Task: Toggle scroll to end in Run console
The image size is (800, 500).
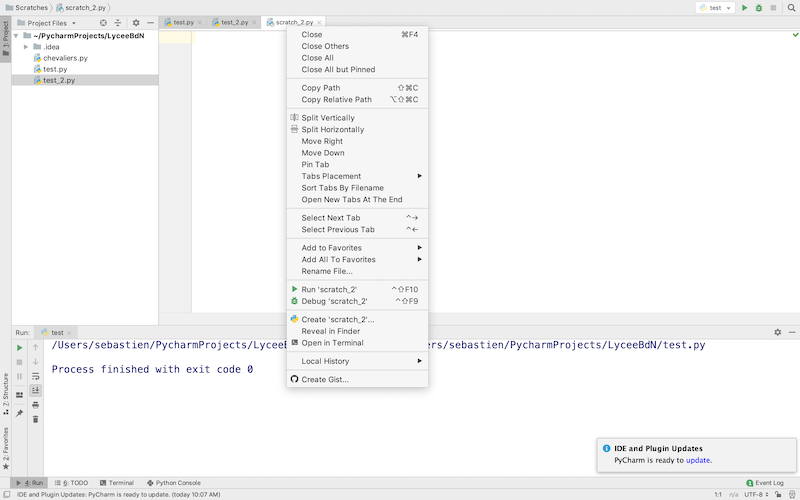Action: click(35, 390)
